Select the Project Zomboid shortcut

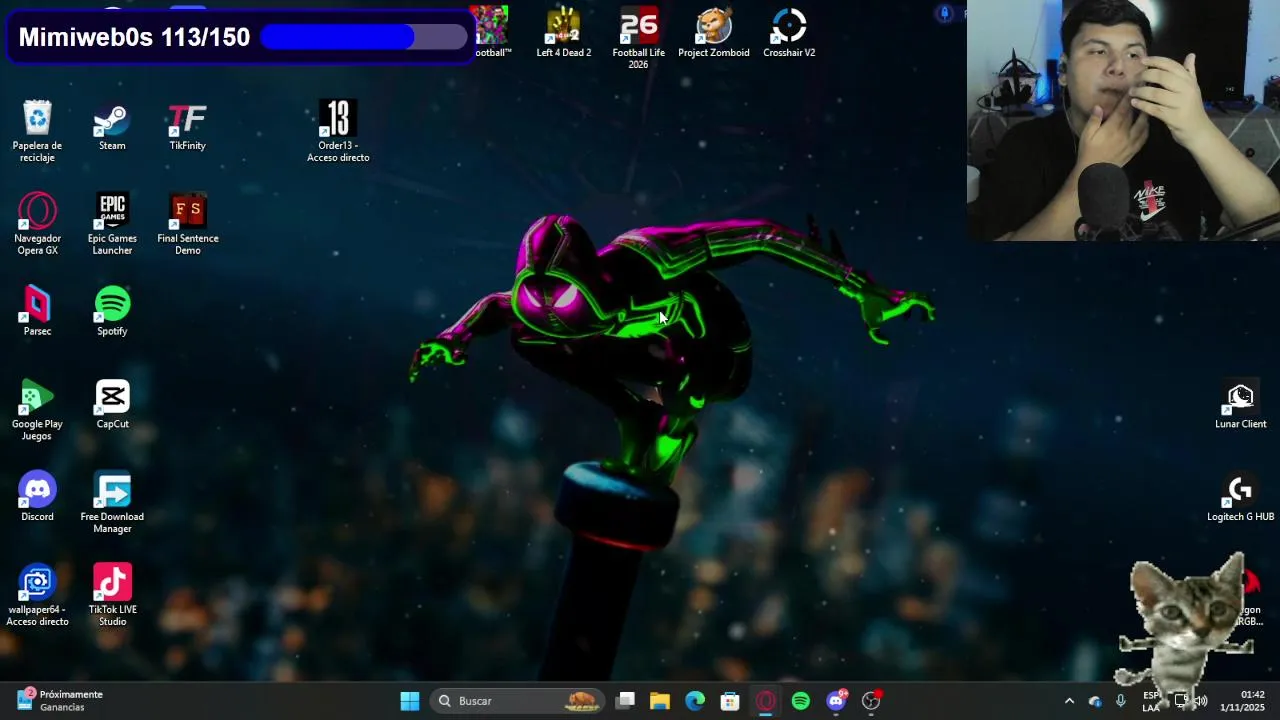coord(713,32)
